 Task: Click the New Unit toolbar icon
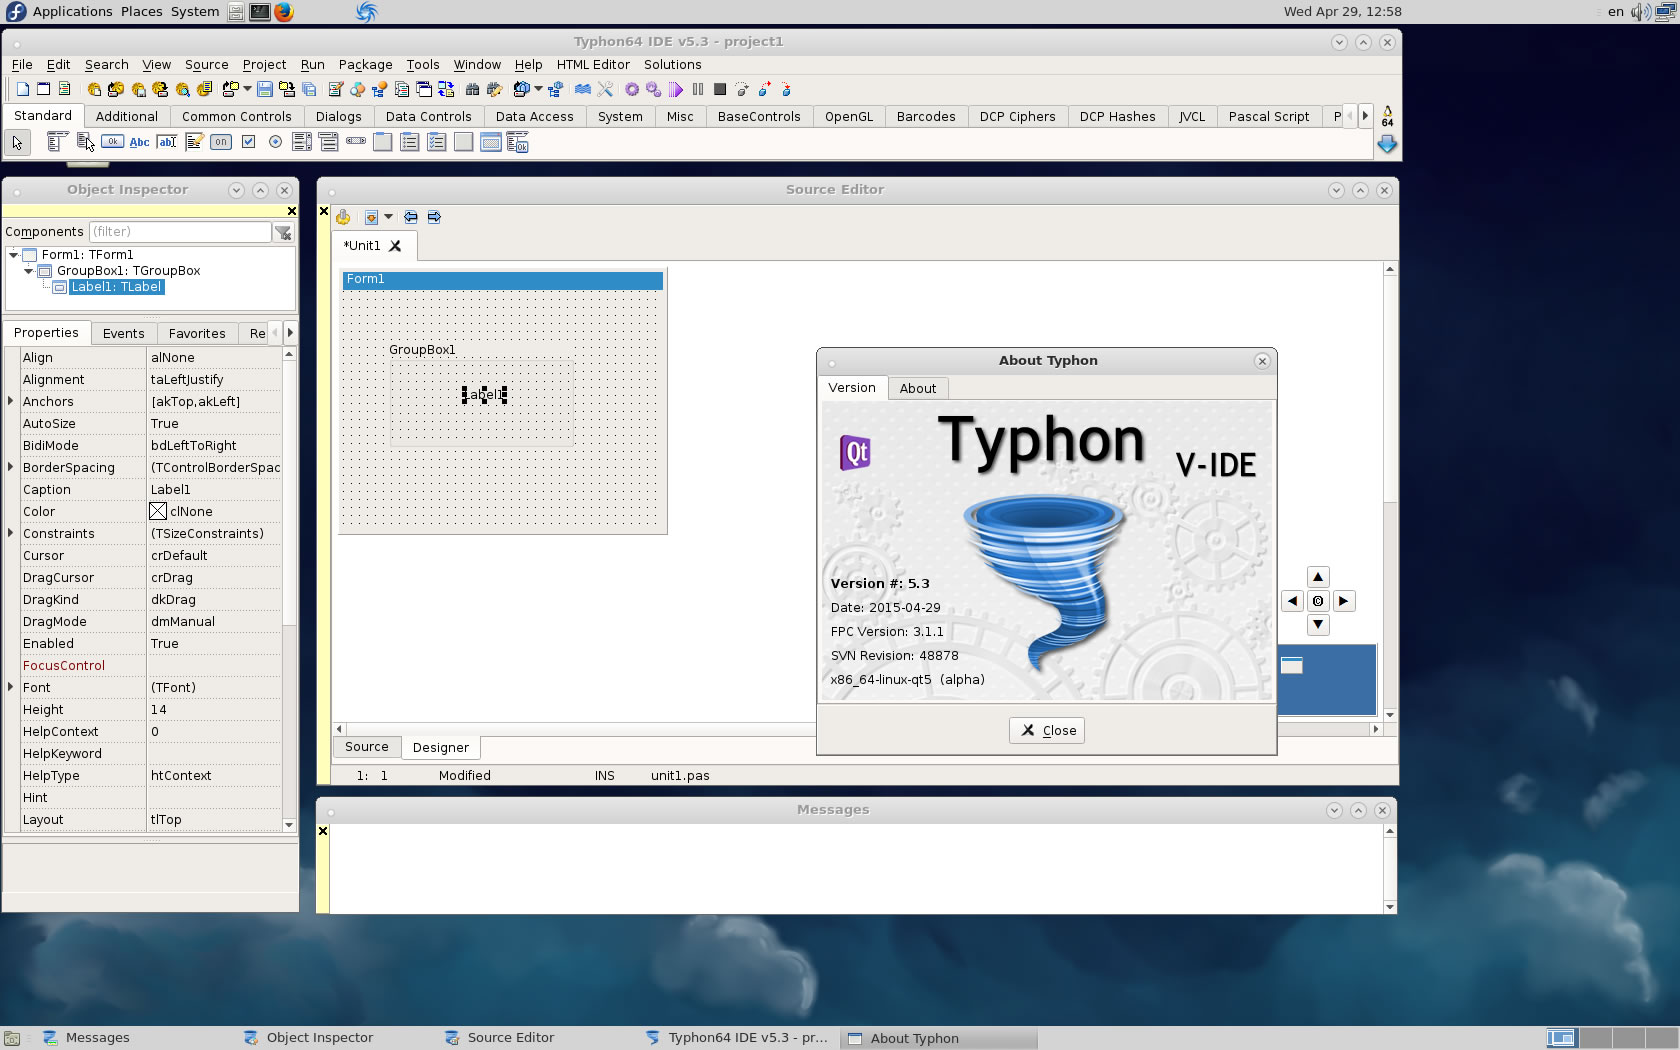click(x=22, y=89)
